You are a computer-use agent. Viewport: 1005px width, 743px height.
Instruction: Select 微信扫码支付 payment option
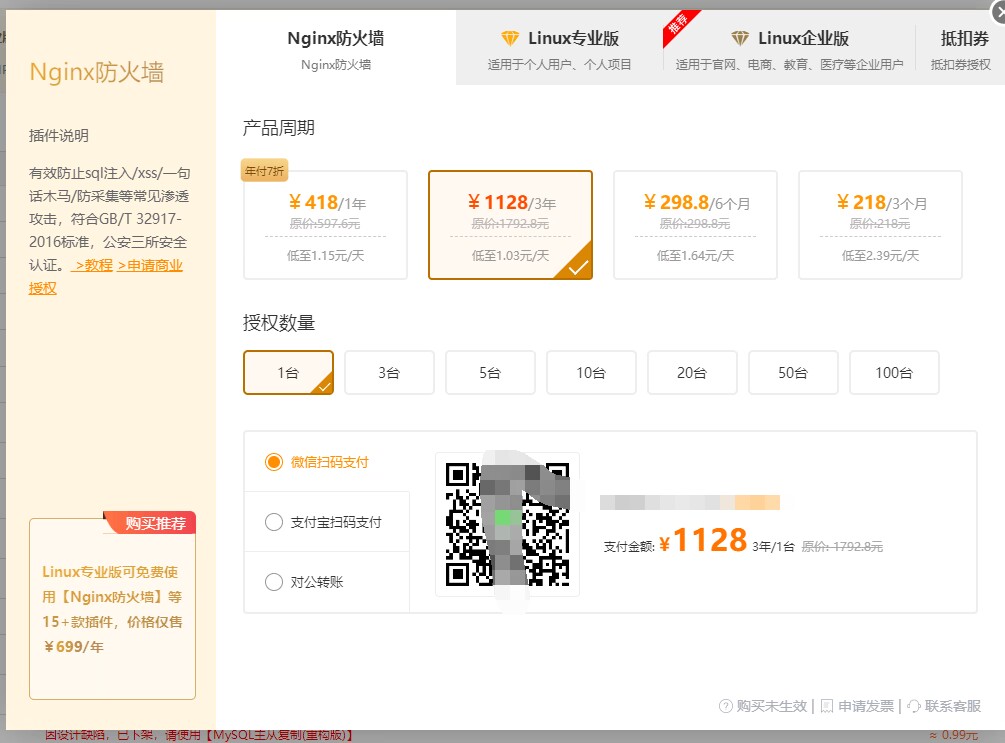pyautogui.click(x=274, y=462)
